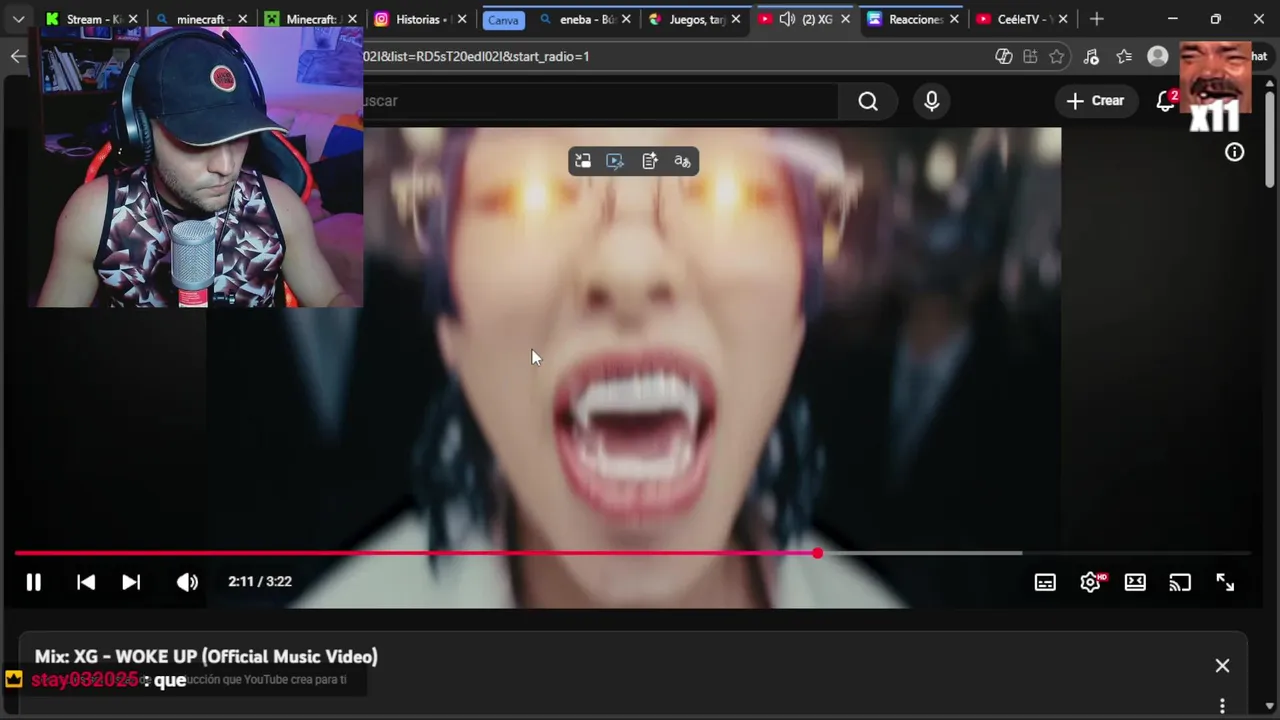Click the video enhance icon in overlay toolbar
1280x720 pixels.
coord(615,161)
